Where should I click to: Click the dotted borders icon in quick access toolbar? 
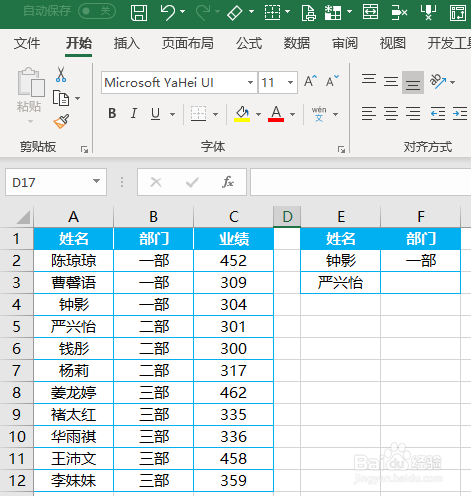coord(273,12)
